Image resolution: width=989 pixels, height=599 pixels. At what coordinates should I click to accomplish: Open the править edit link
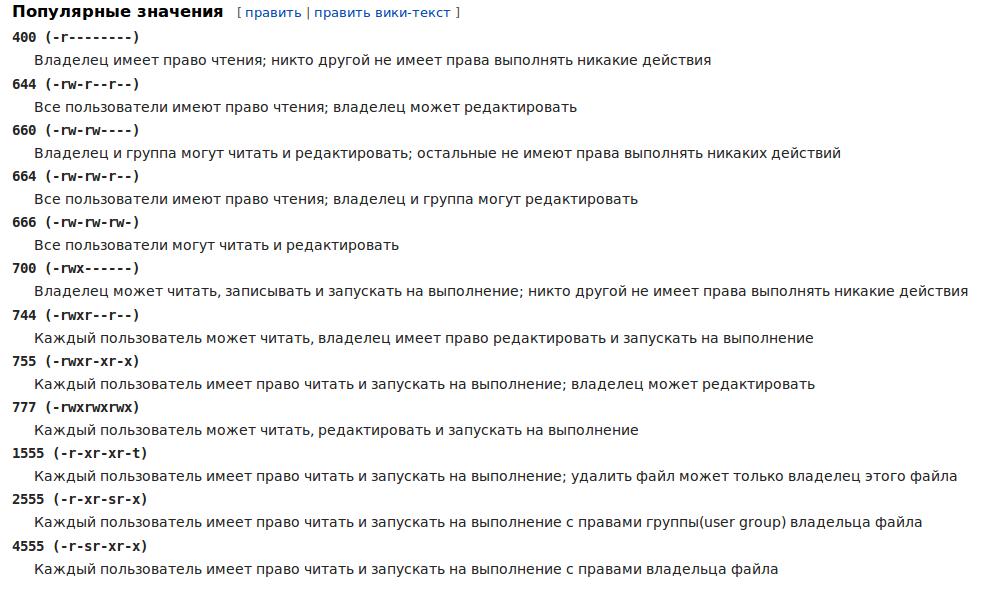click(273, 13)
